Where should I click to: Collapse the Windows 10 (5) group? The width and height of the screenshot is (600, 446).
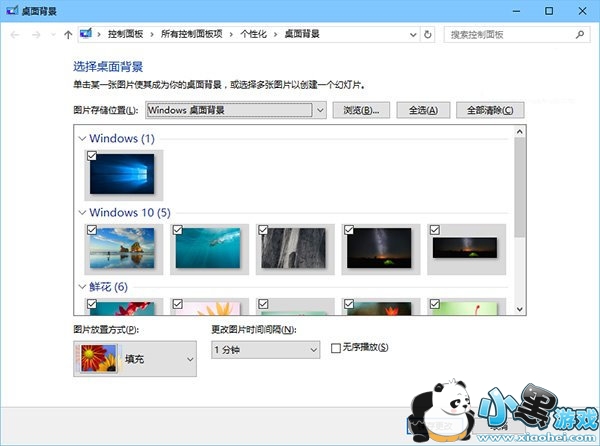point(82,212)
